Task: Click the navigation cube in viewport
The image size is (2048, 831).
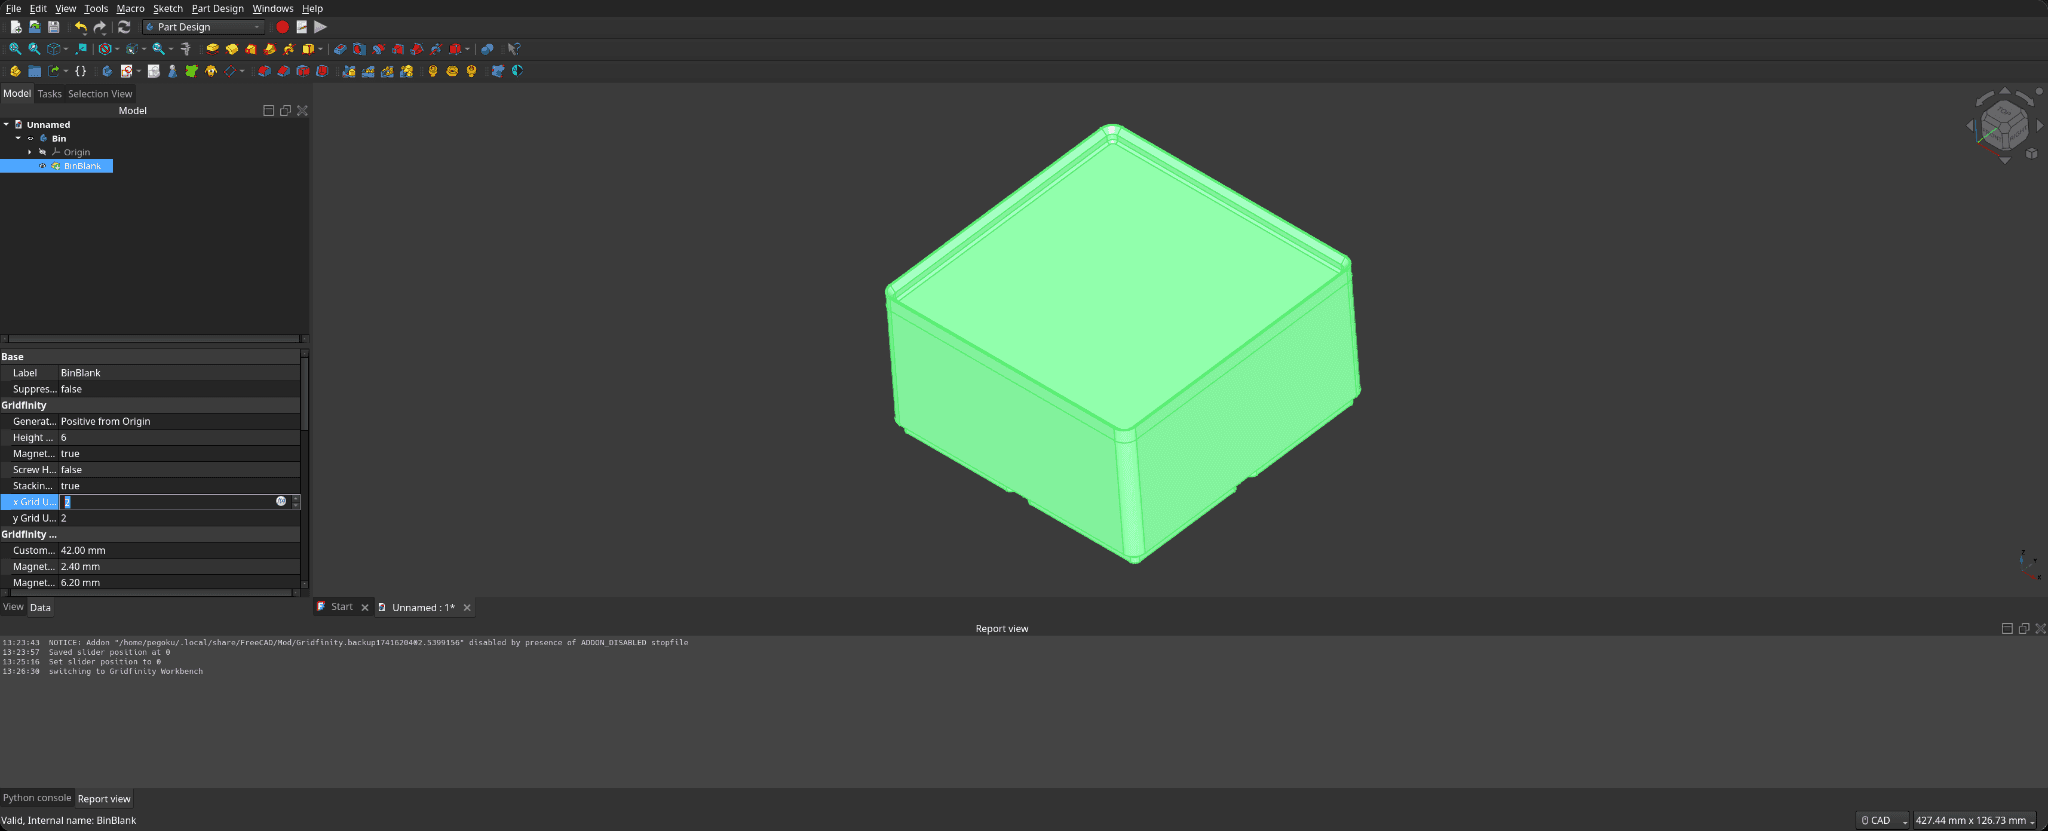Action: coord(2005,125)
